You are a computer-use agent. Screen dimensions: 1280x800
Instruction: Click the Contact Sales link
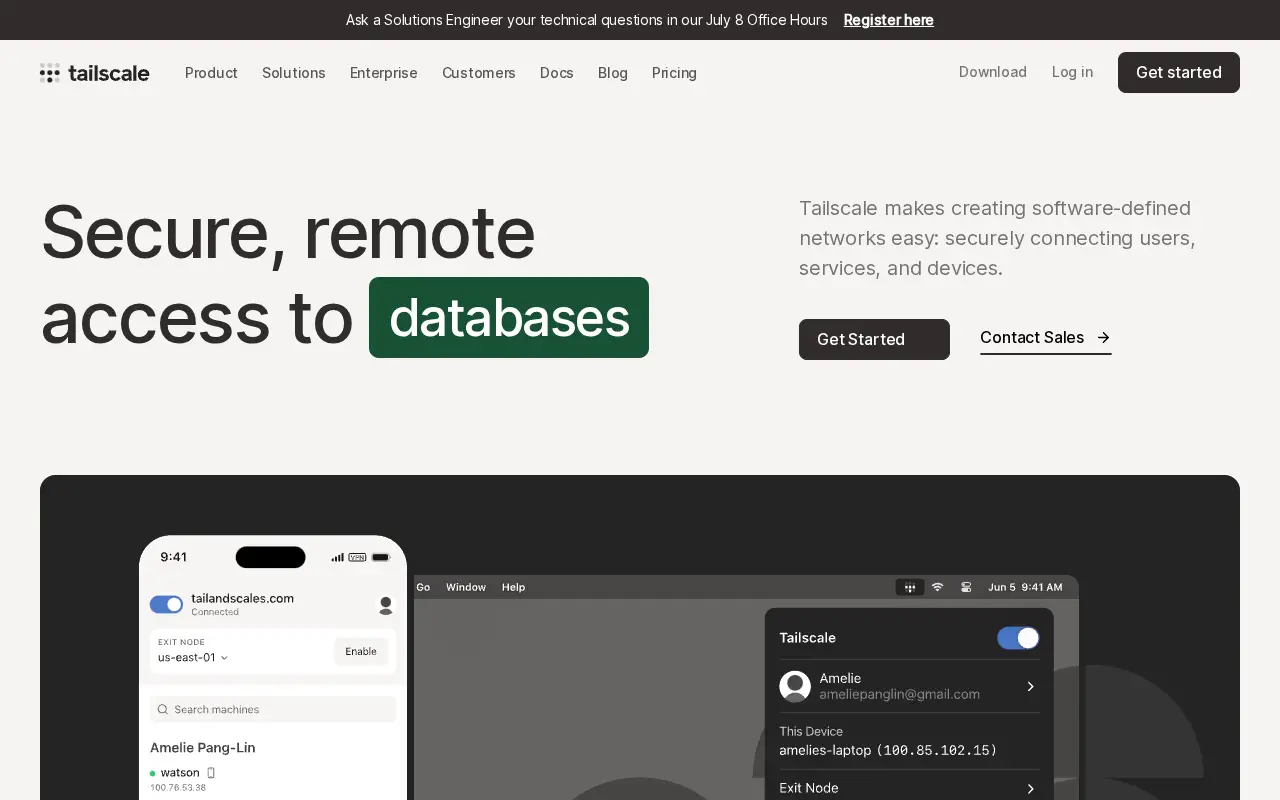[1045, 338]
